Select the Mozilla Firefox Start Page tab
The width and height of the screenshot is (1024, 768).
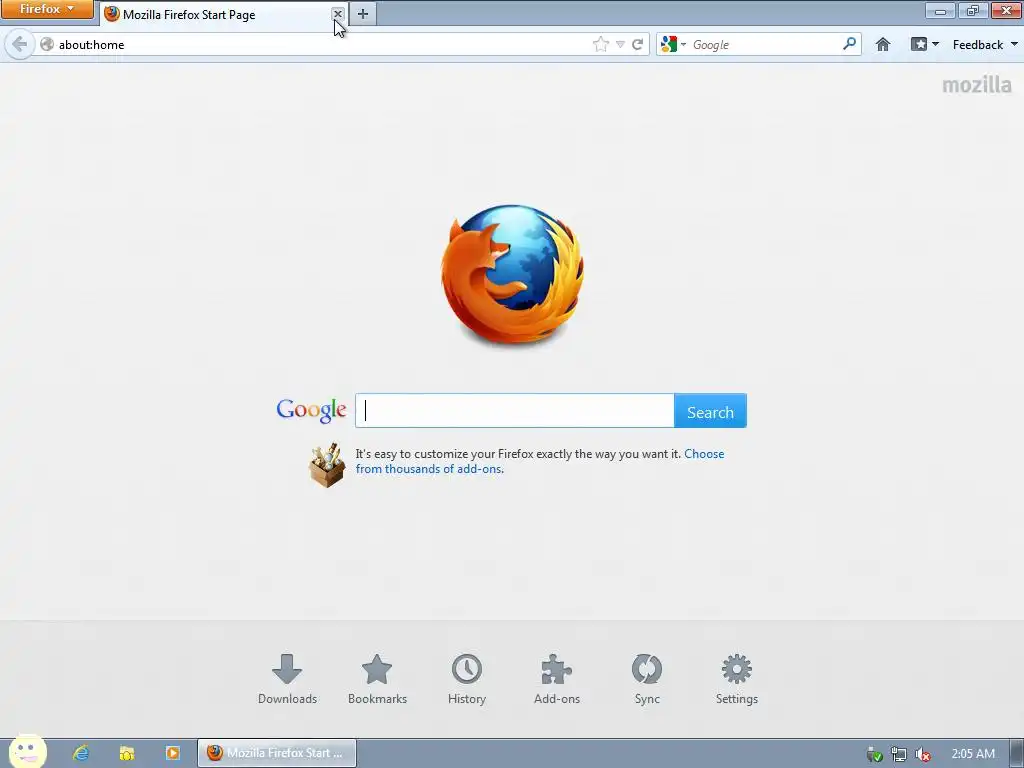[x=224, y=14]
